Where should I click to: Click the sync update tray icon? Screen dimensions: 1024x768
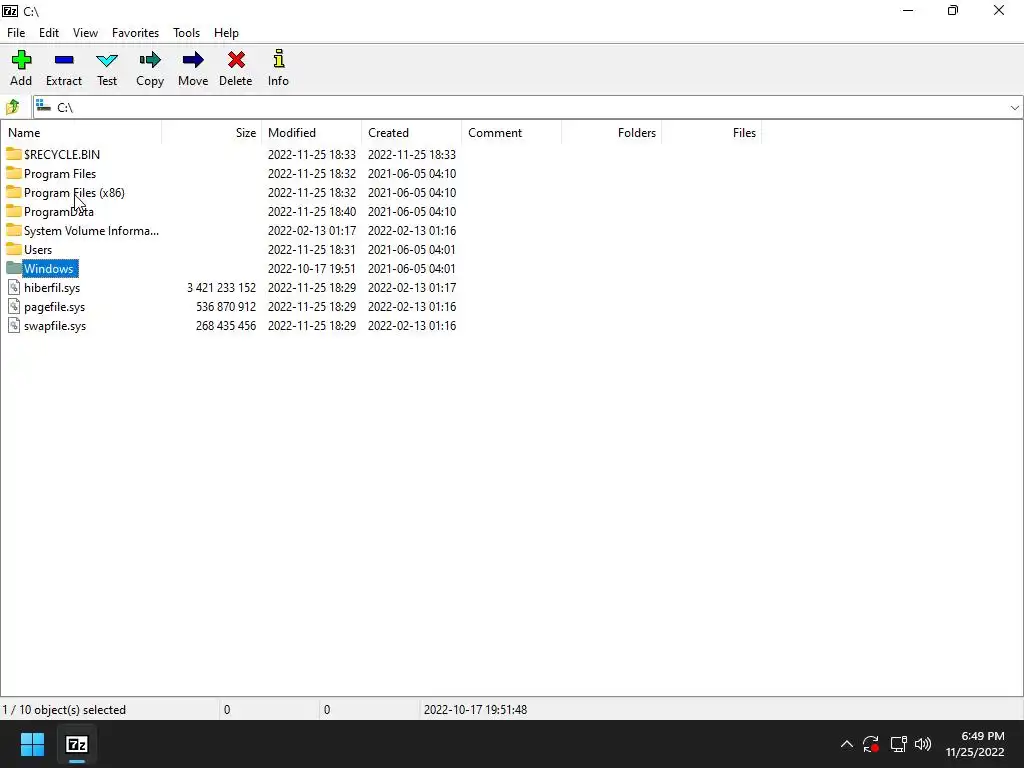point(871,744)
